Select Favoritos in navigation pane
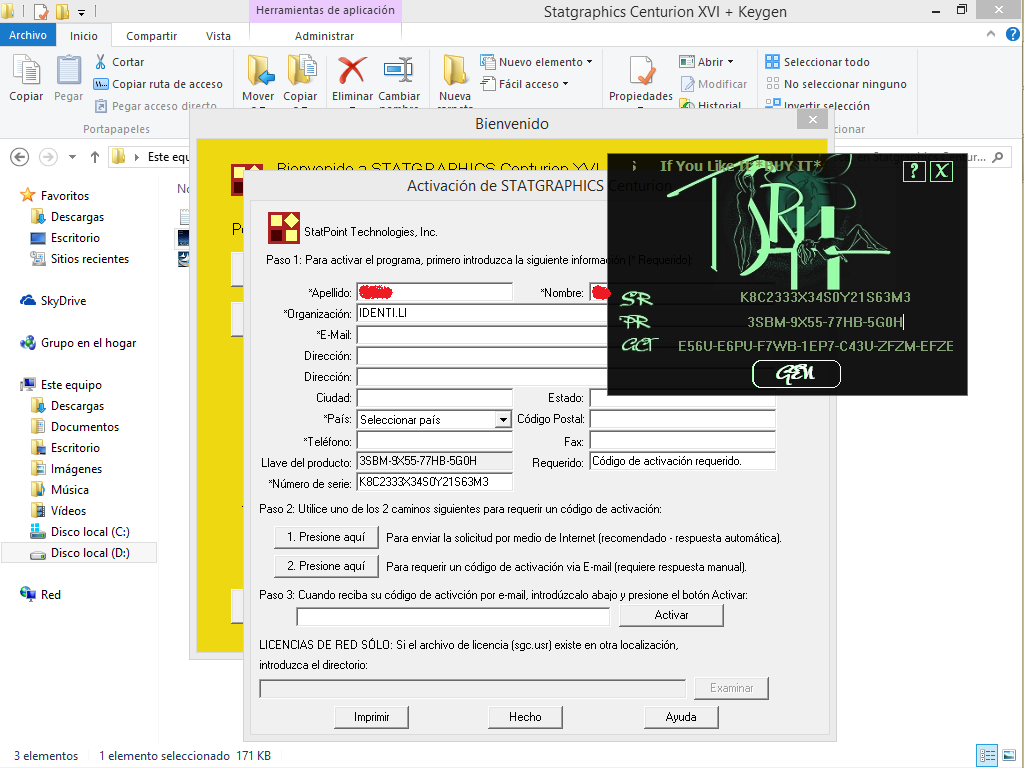 pos(55,195)
